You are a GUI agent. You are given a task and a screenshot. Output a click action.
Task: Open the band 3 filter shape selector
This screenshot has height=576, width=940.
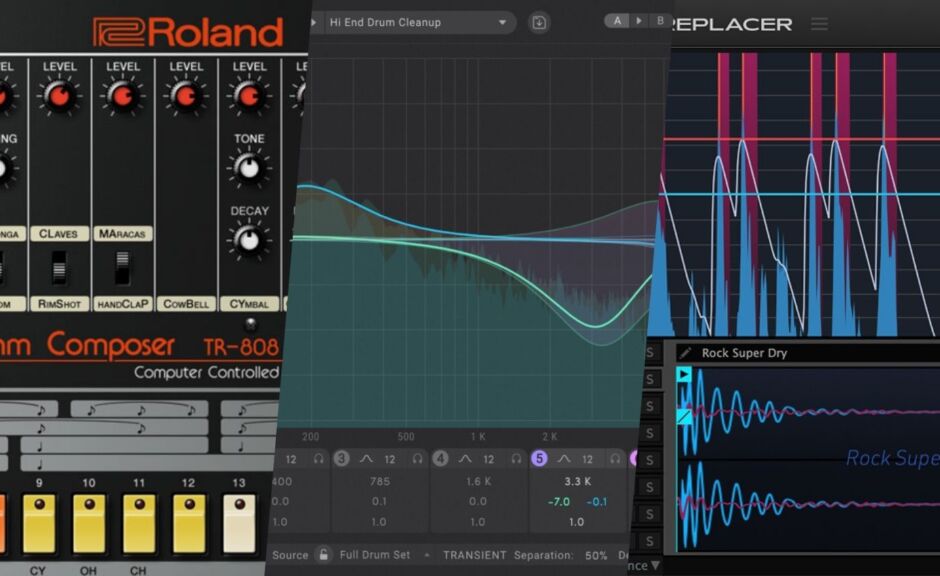click(366, 459)
